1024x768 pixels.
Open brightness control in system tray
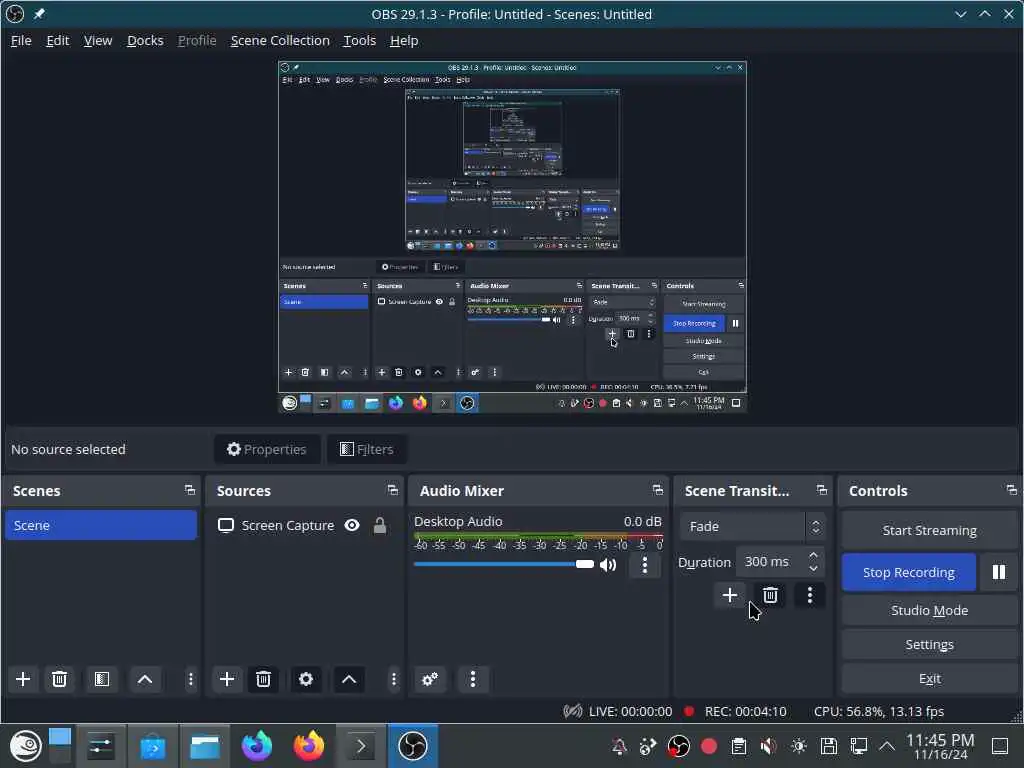799,746
